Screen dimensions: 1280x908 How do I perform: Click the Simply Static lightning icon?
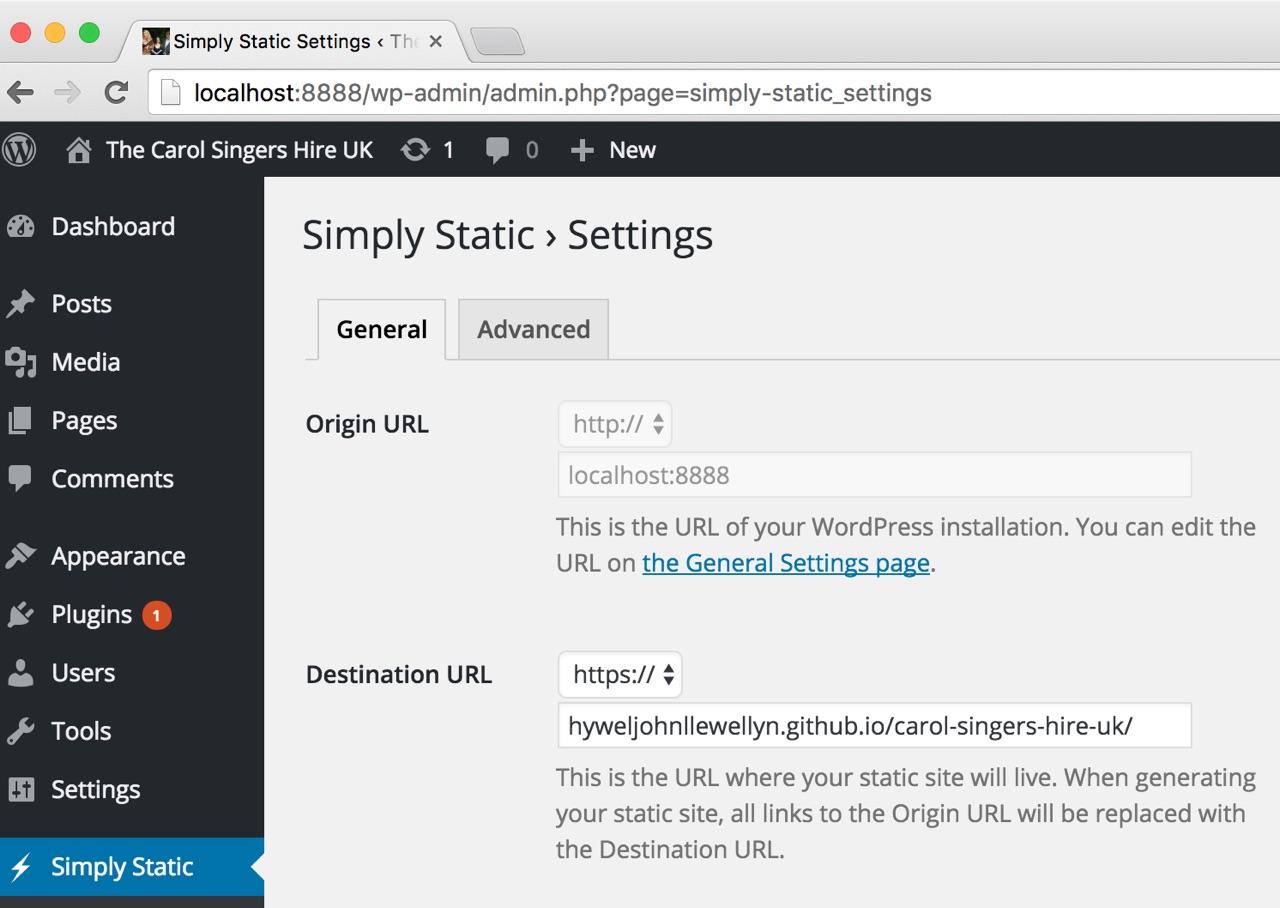point(20,867)
